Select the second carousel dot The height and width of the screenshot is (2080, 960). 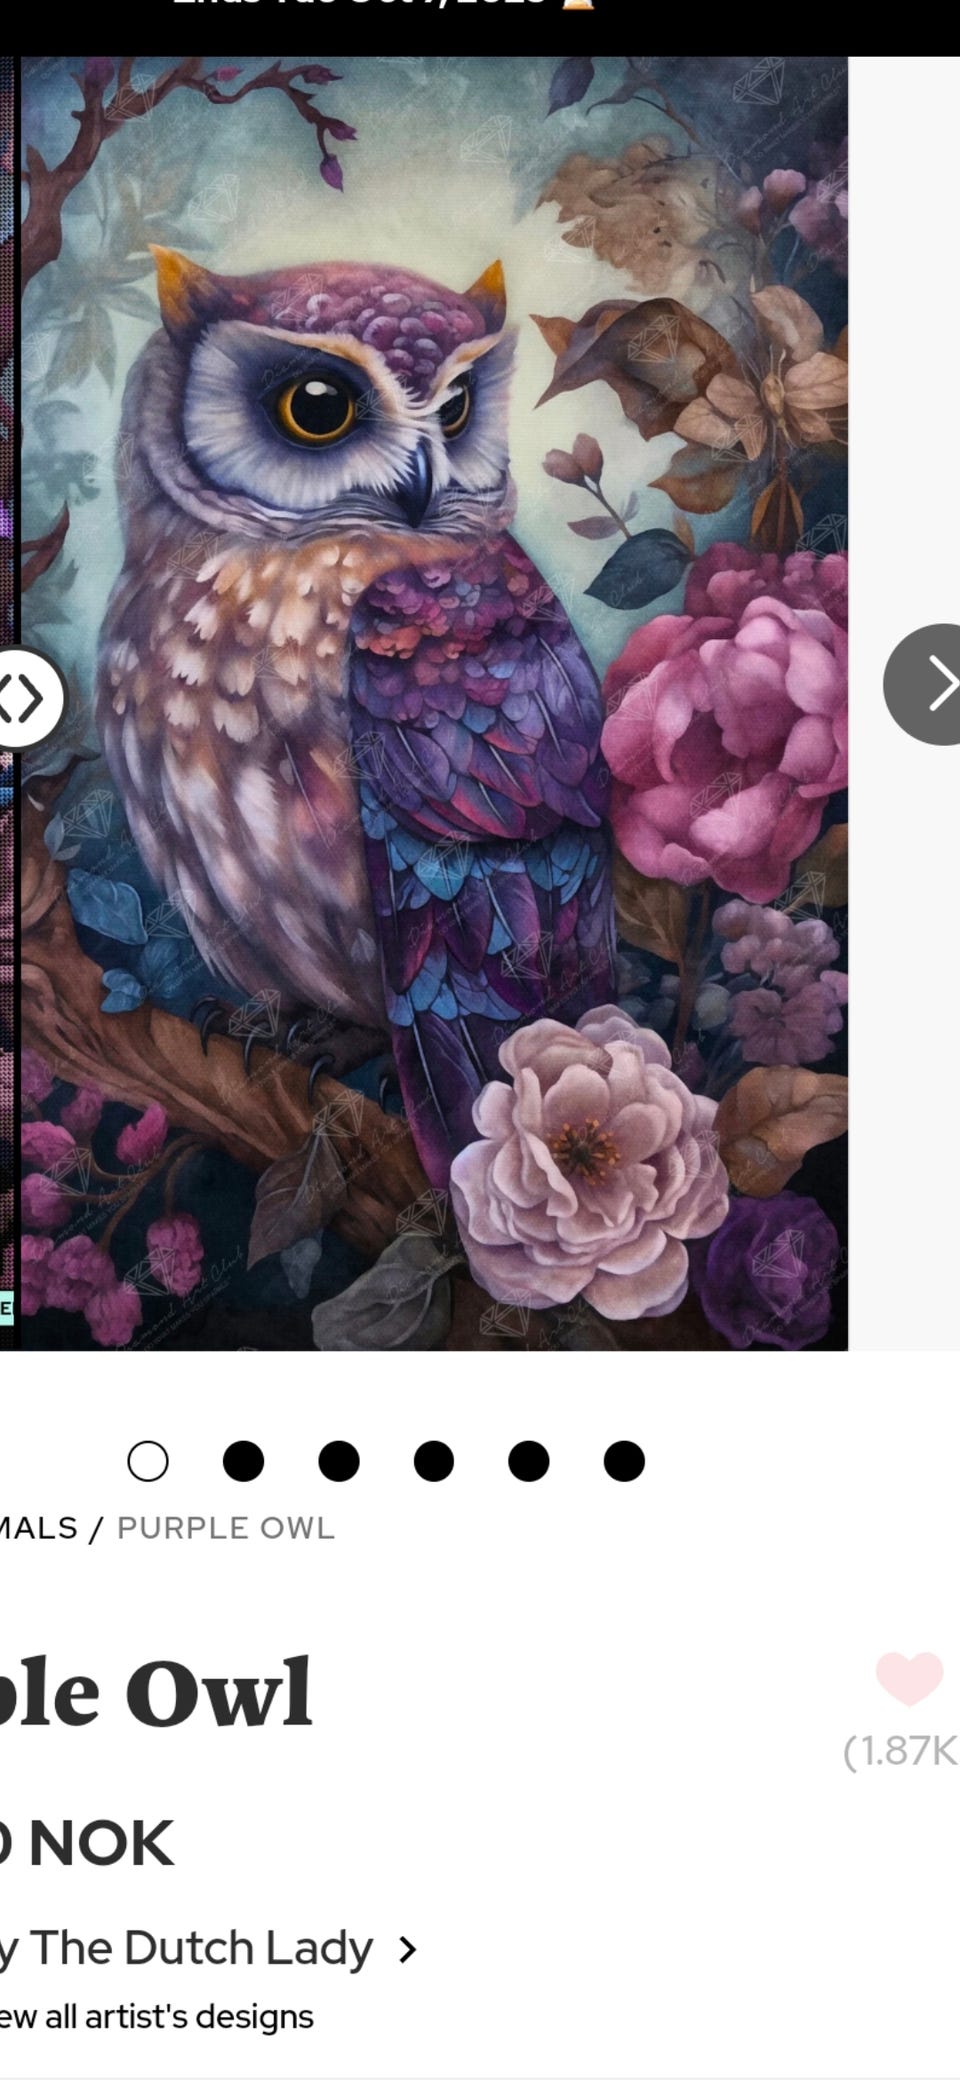tap(243, 1461)
